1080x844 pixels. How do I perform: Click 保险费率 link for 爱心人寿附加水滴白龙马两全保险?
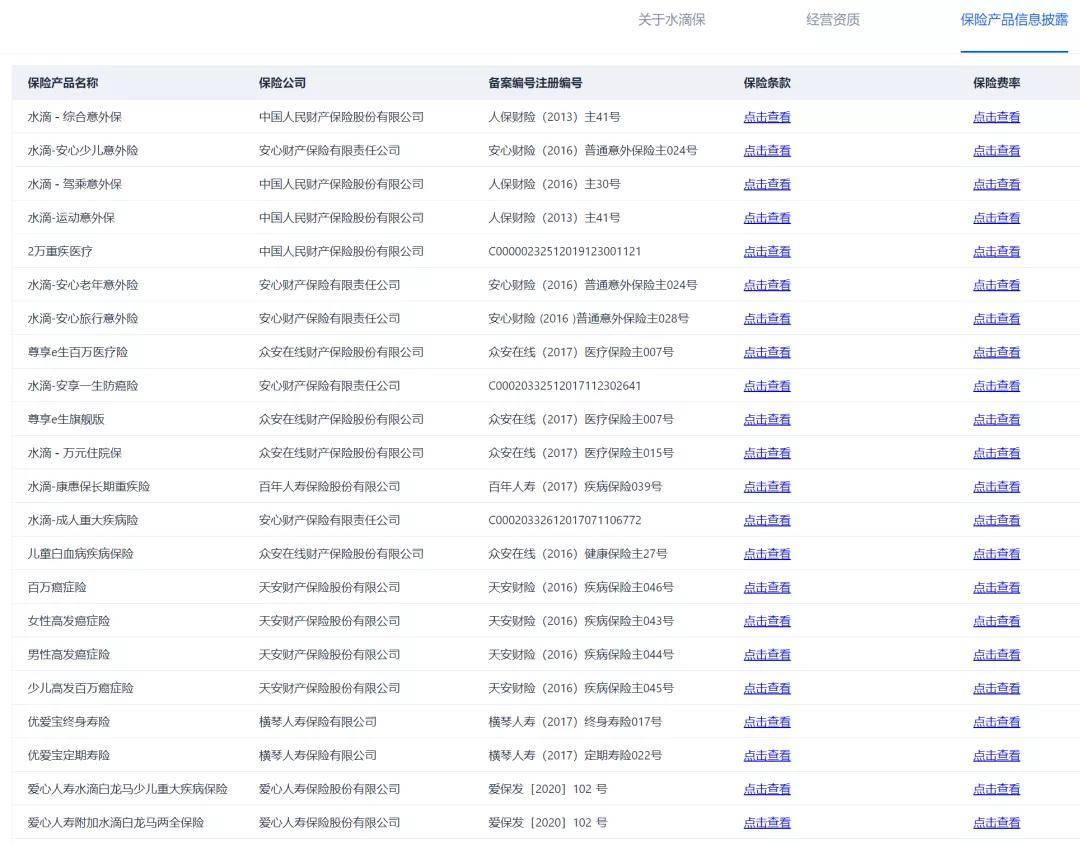pyautogui.click(x=996, y=823)
